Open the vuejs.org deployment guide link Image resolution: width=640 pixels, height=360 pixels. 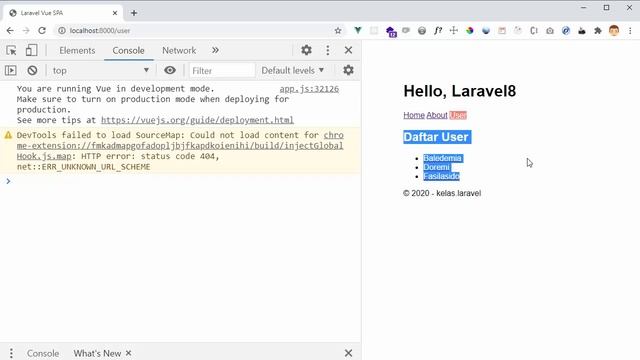(x=197, y=120)
